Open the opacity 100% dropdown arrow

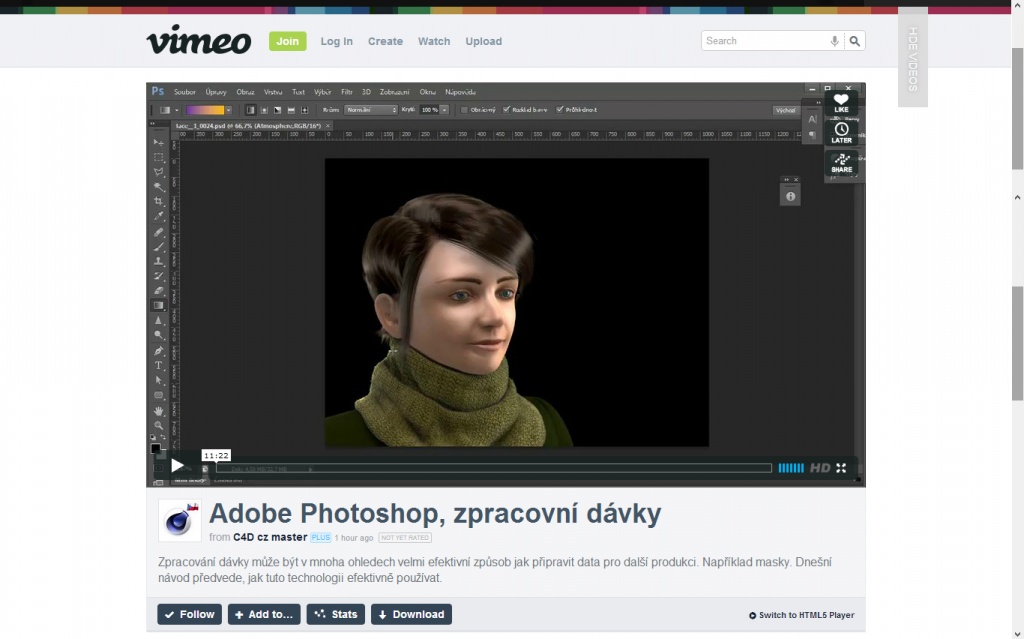[x=445, y=110]
